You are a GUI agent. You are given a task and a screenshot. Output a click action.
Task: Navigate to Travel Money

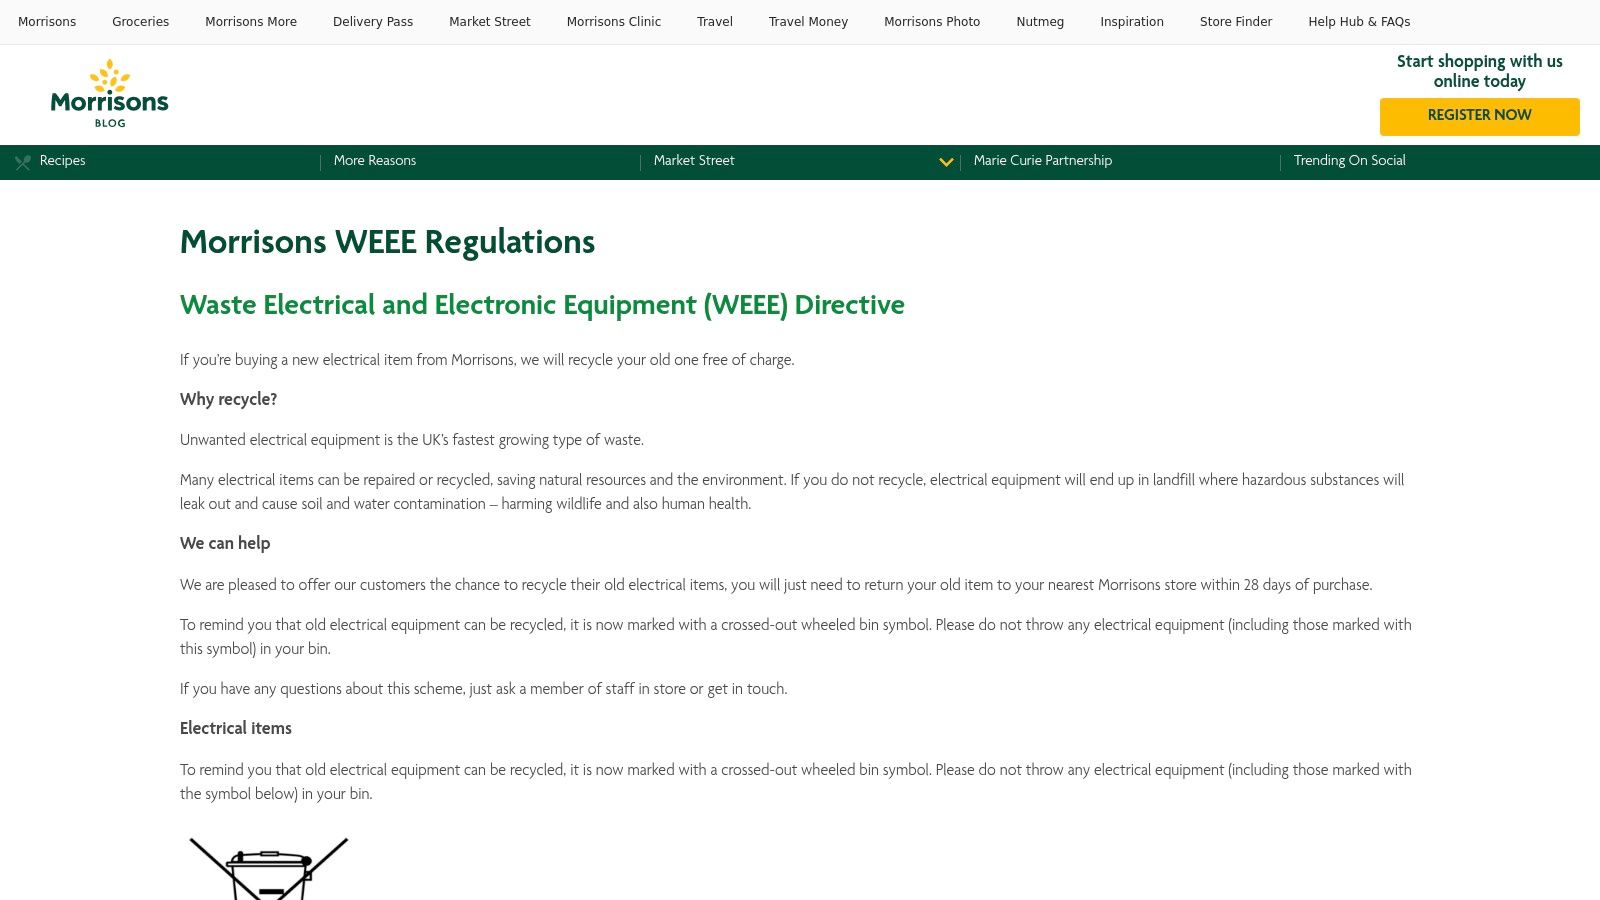(808, 21)
